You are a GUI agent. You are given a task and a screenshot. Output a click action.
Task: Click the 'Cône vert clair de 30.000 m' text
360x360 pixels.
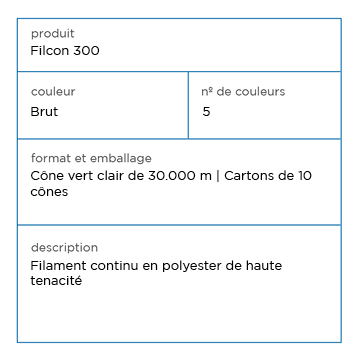(x=121, y=176)
